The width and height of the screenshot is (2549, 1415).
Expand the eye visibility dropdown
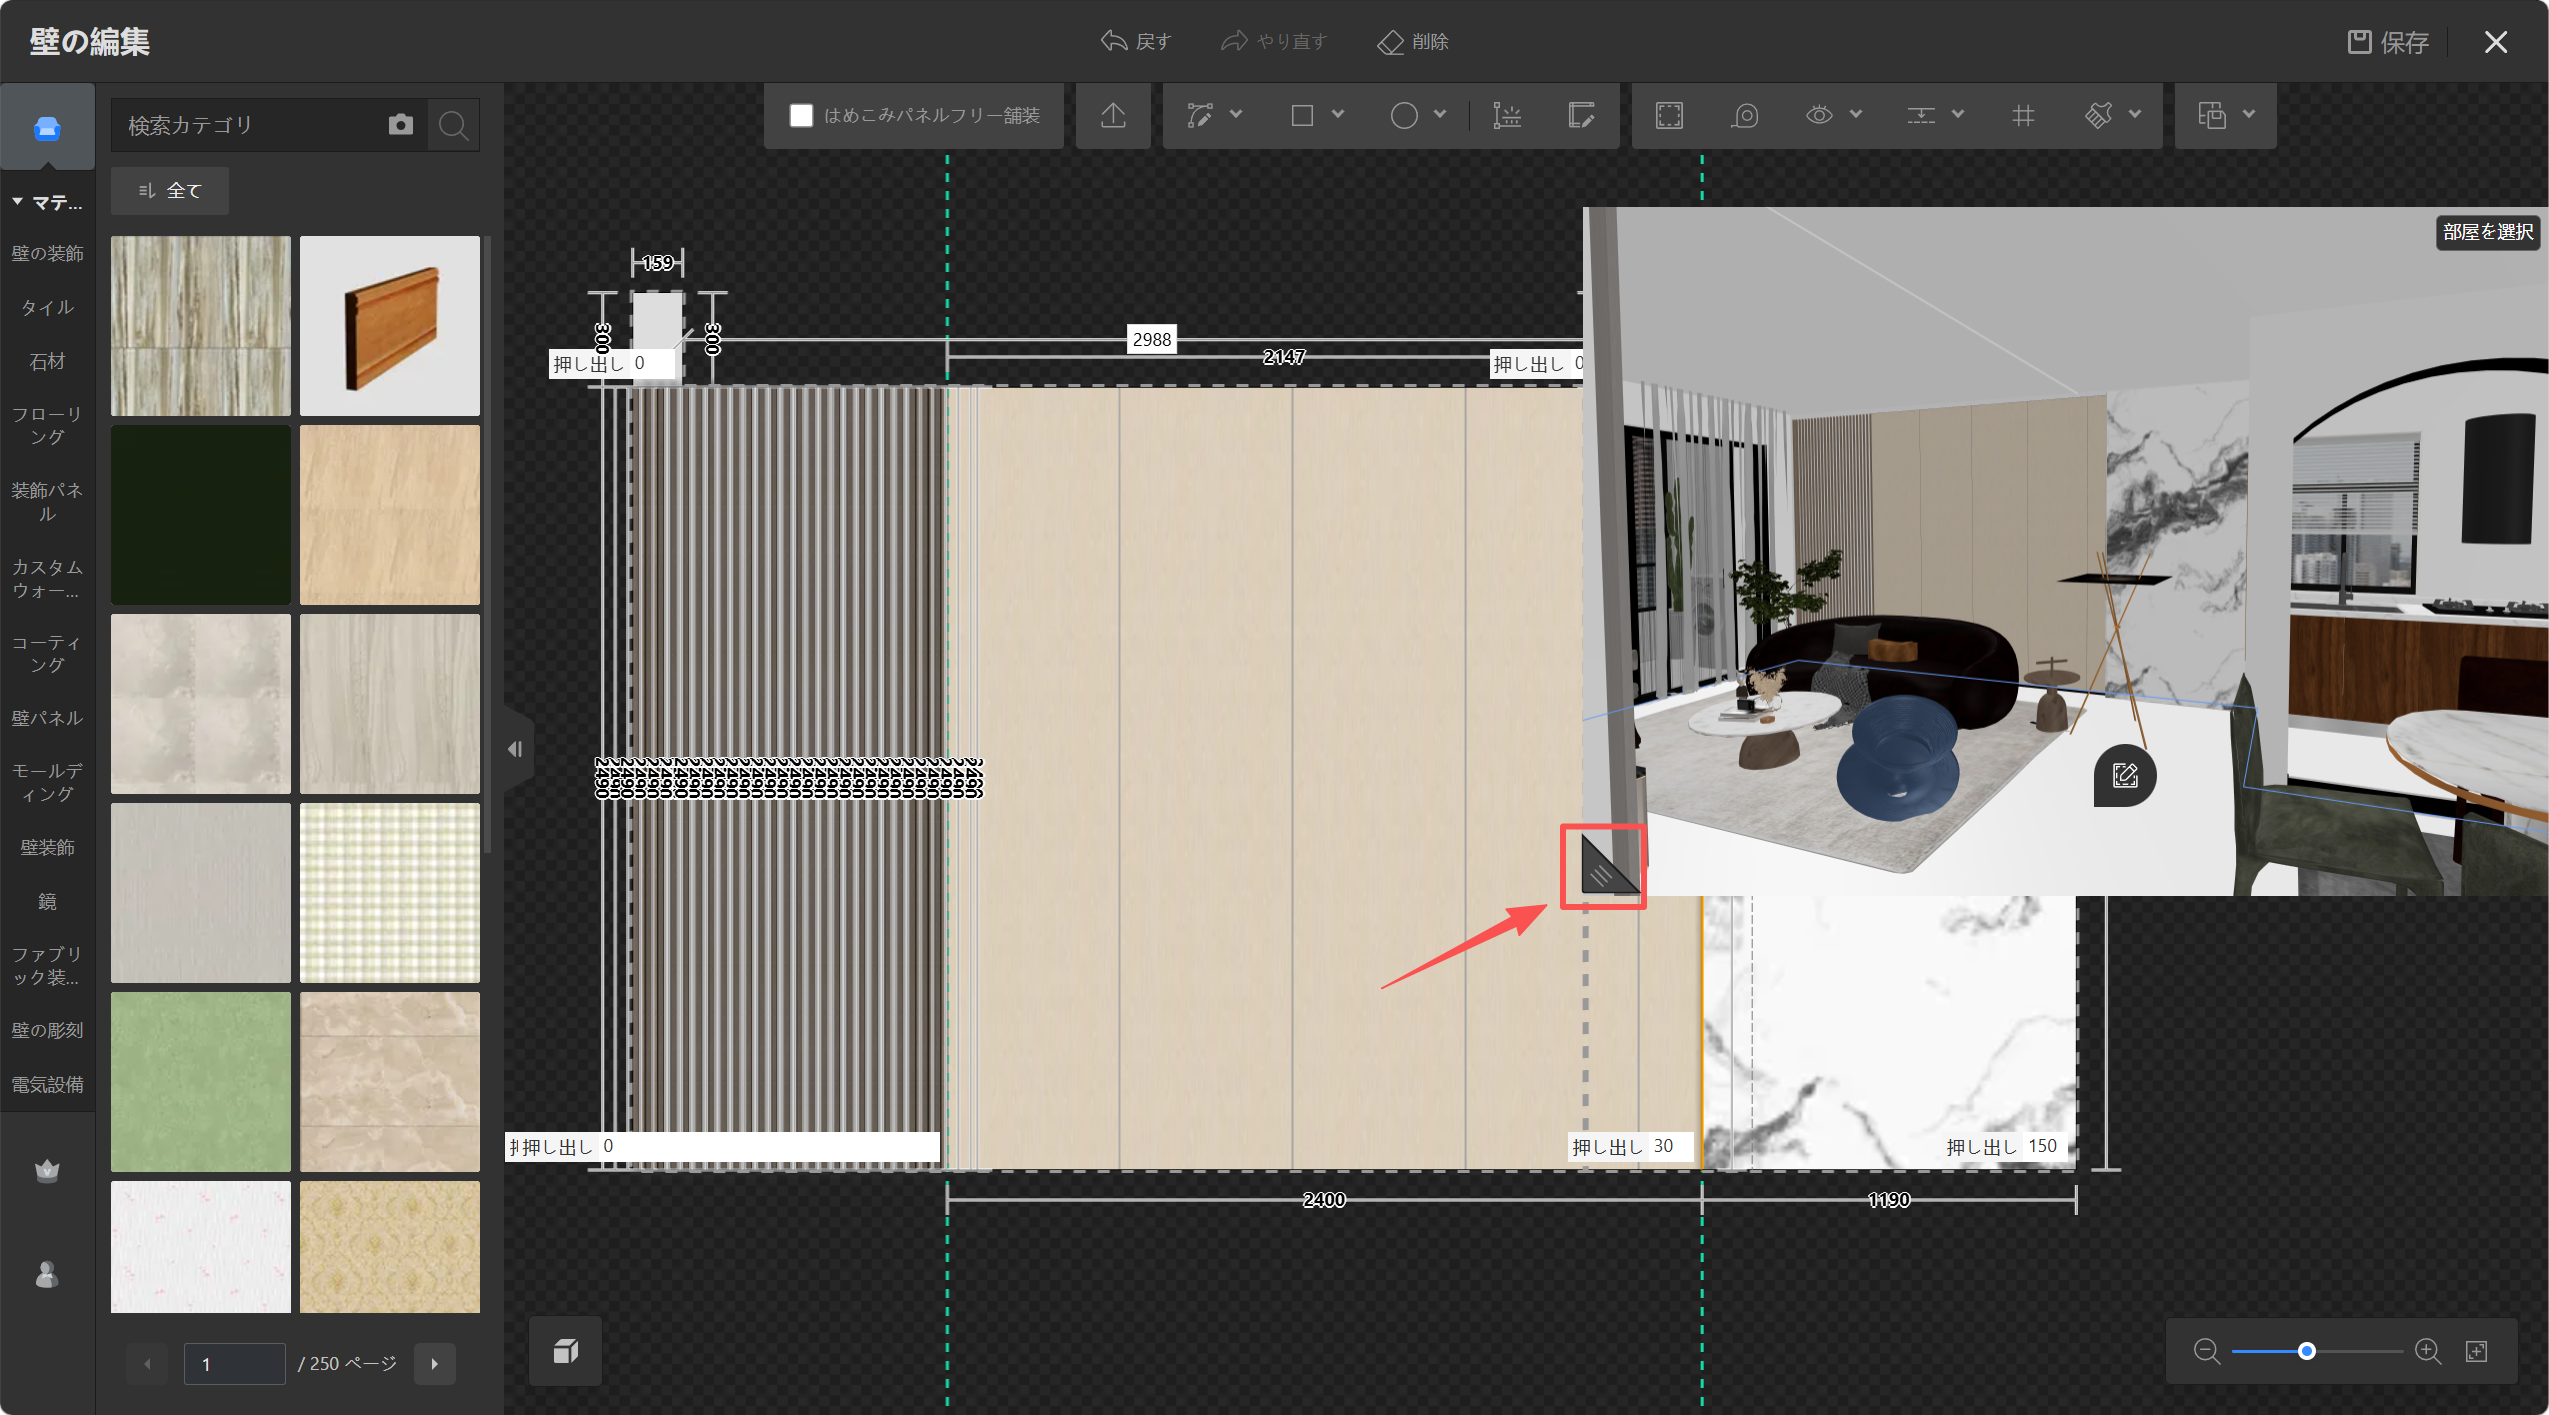[1856, 115]
